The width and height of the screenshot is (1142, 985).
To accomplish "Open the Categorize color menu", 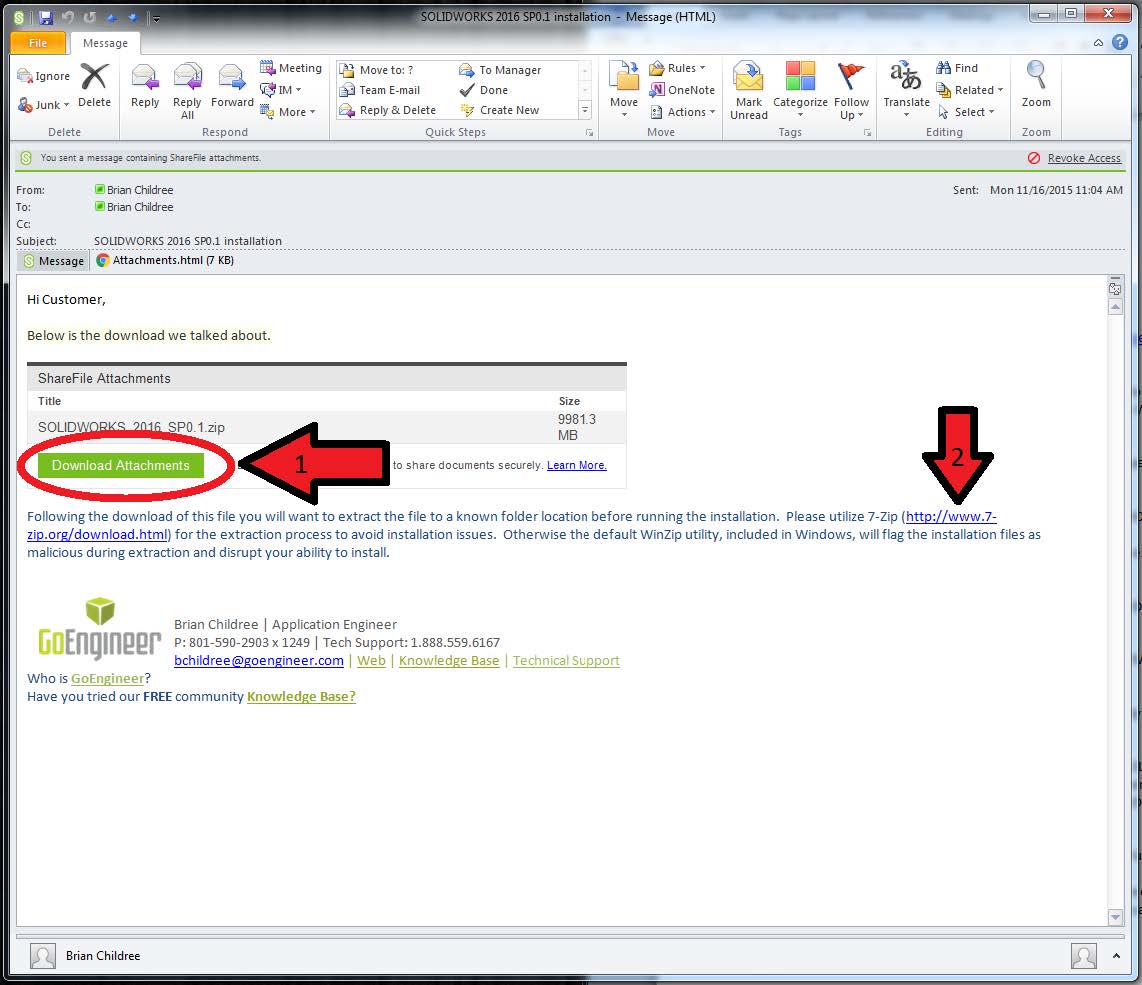I will pyautogui.click(x=800, y=90).
